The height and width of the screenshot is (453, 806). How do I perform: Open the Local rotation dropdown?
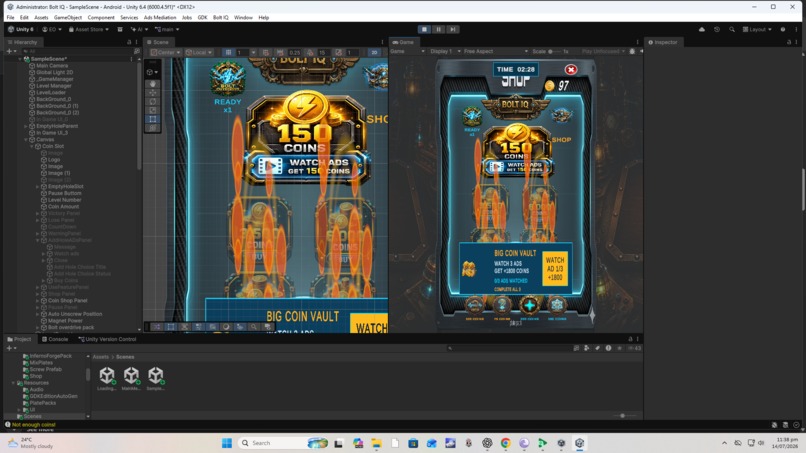pyautogui.click(x=199, y=52)
